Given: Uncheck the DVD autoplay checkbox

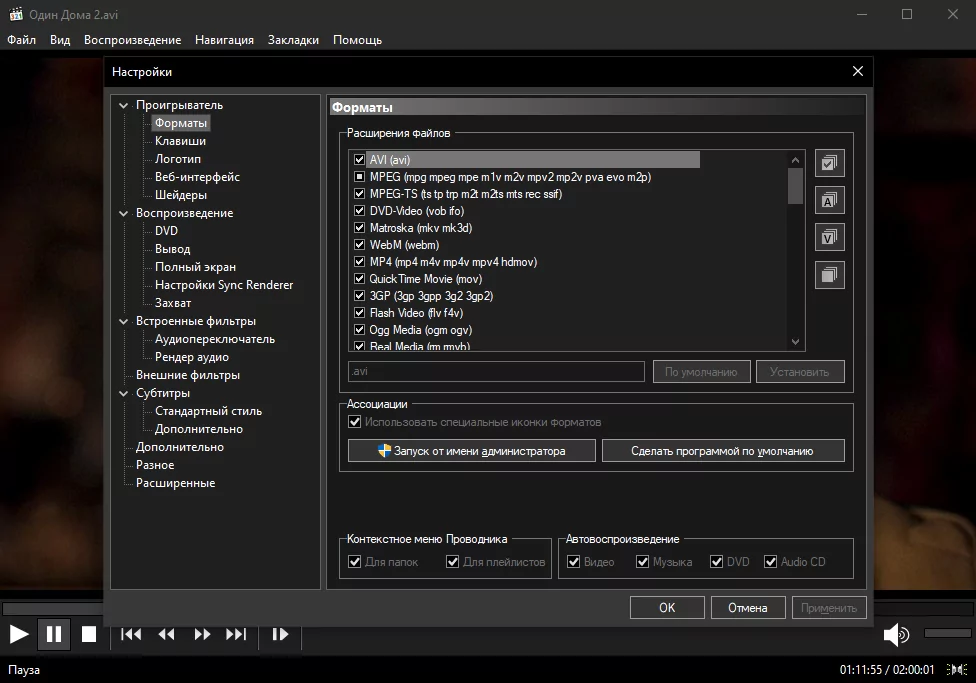Looking at the screenshot, I should pos(717,561).
